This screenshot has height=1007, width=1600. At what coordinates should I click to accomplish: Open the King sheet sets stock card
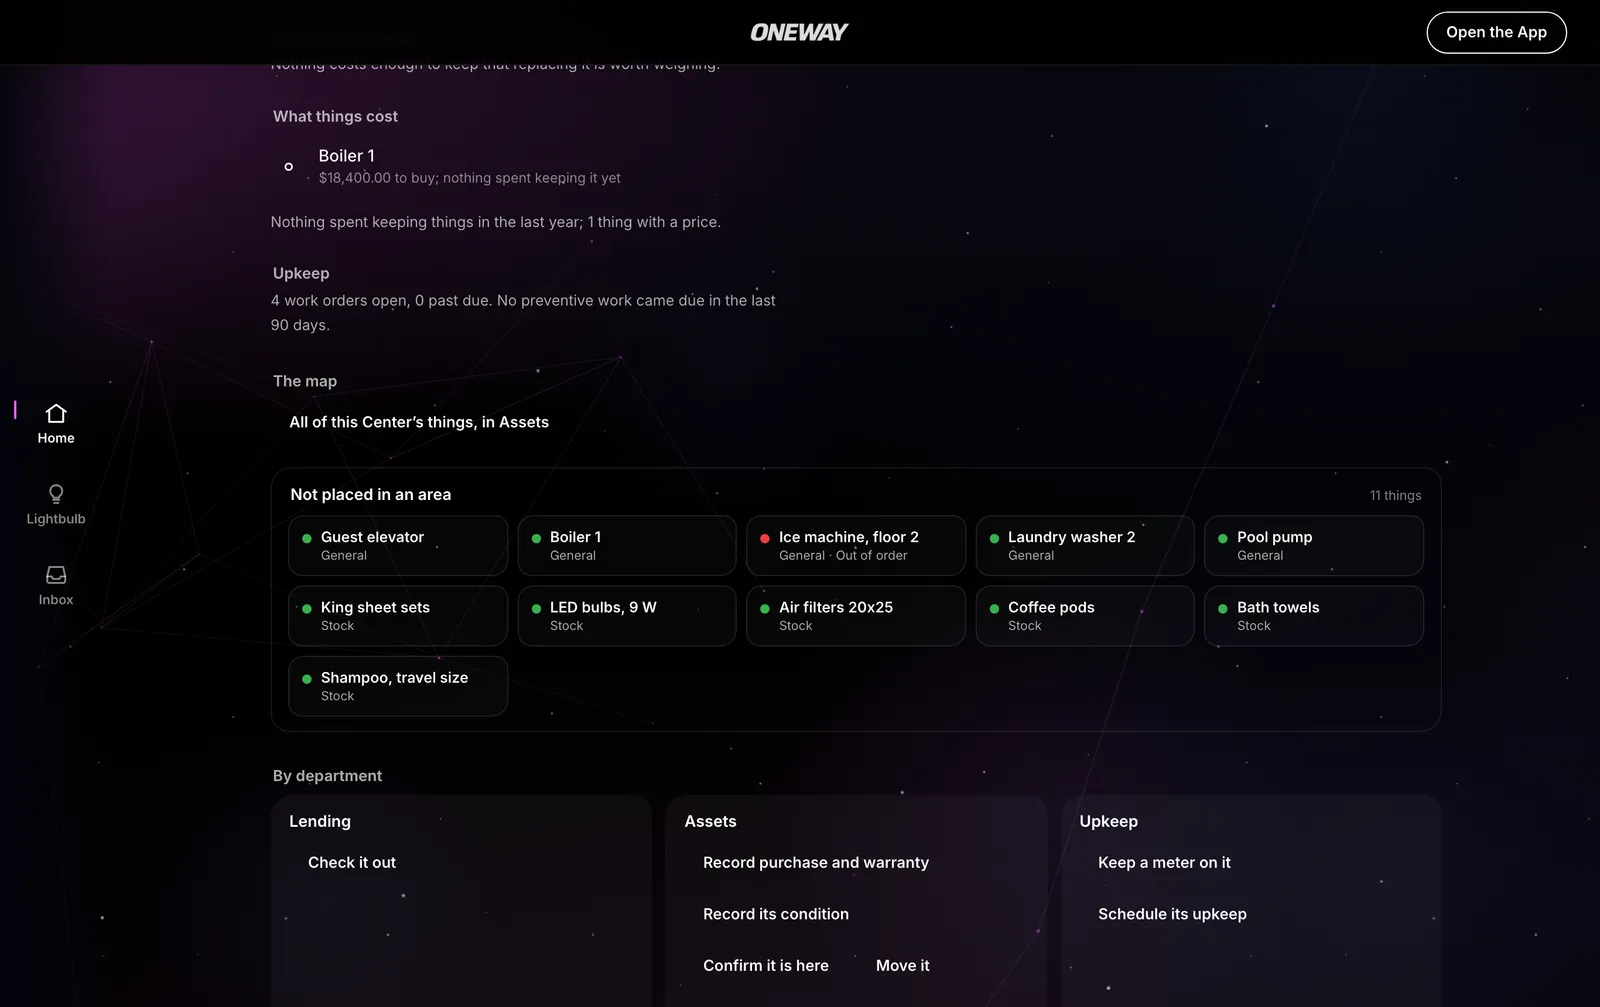tap(398, 616)
